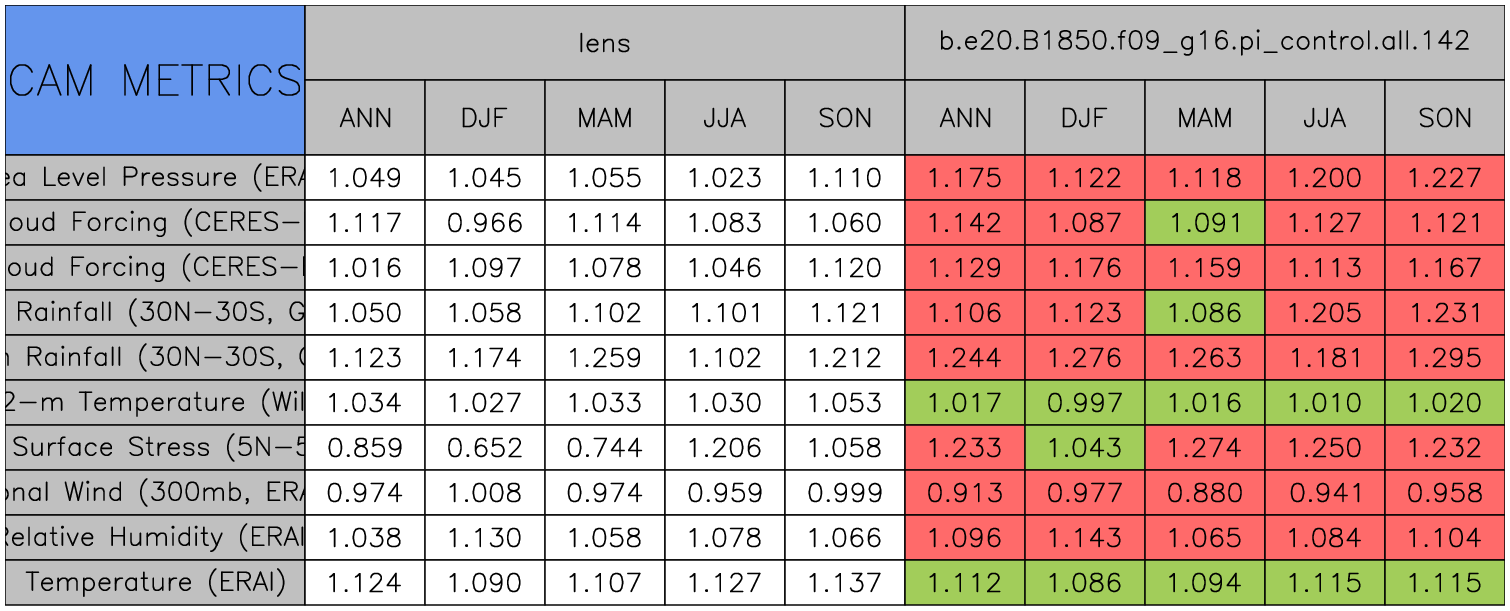Click the 0.652 cell in Surface Stress row
This screenshot has height=611, width=1510.
coord(484,447)
